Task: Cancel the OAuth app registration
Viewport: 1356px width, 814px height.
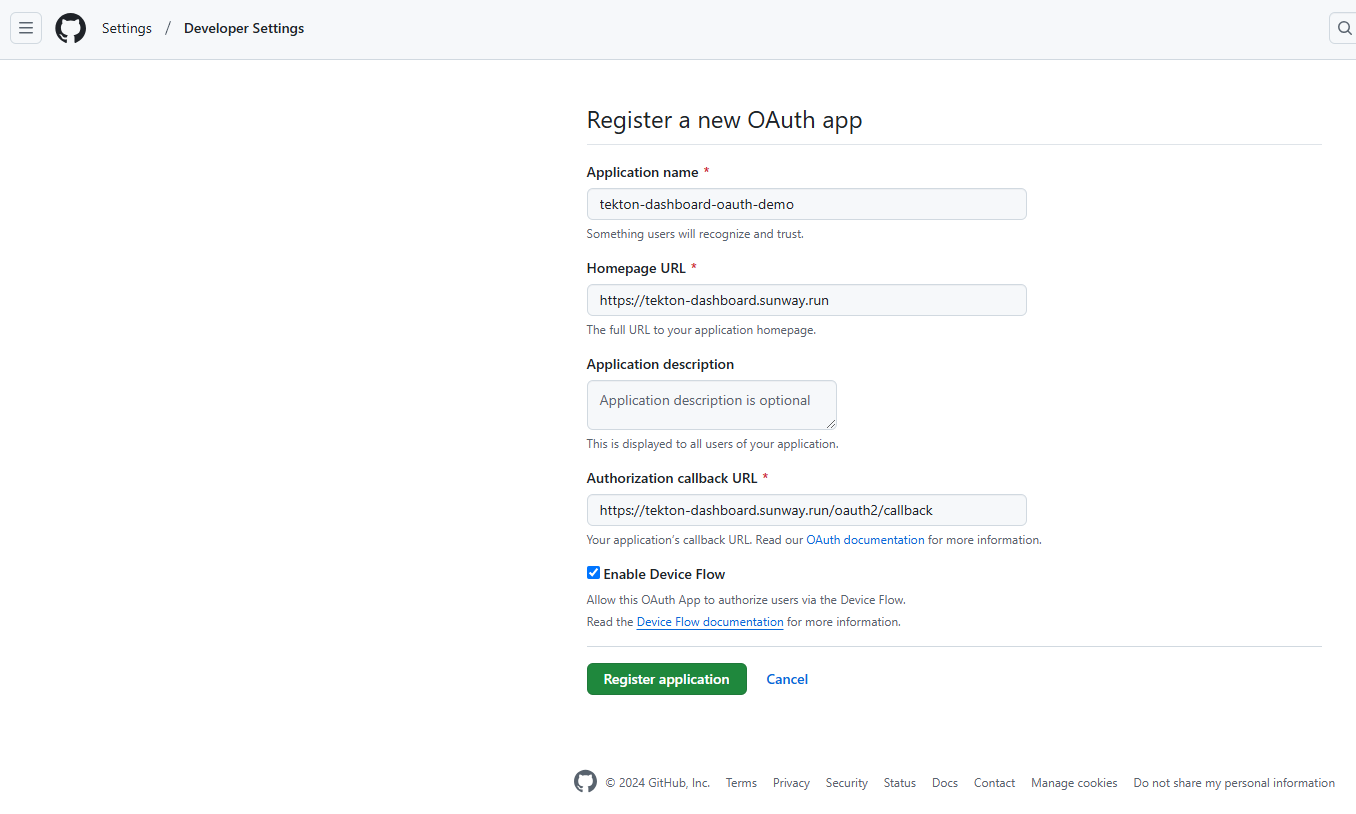Action: 786,679
